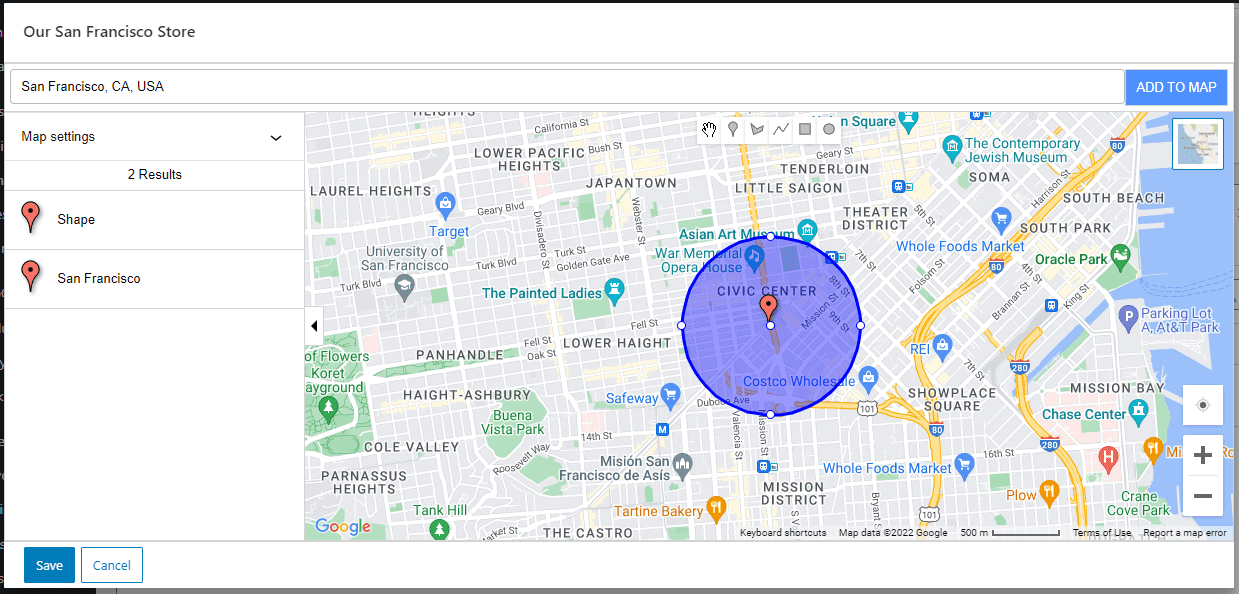Image resolution: width=1239 pixels, height=594 pixels.
Task: Click the Shape result pin in the sidebar
Action: [x=31, y=216]
